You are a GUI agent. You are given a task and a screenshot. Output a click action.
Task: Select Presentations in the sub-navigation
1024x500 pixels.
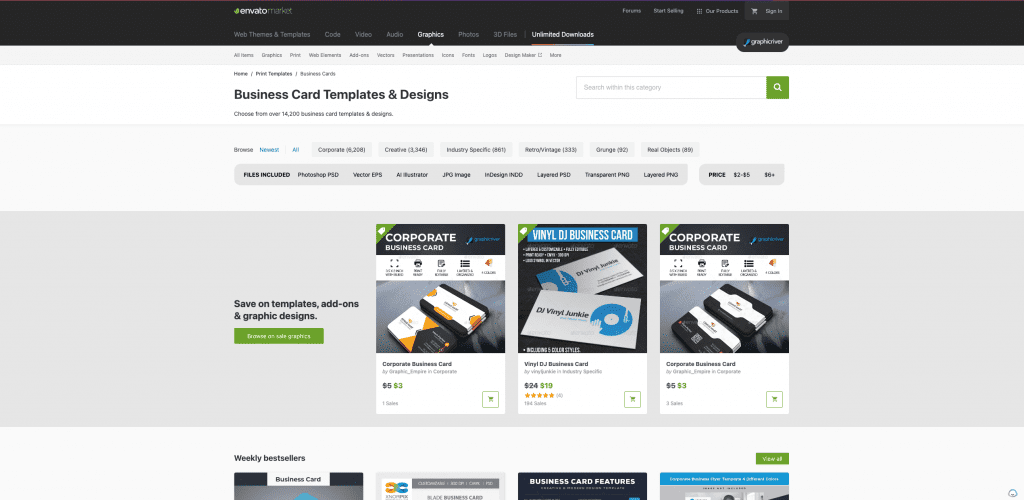click(418, 55)
